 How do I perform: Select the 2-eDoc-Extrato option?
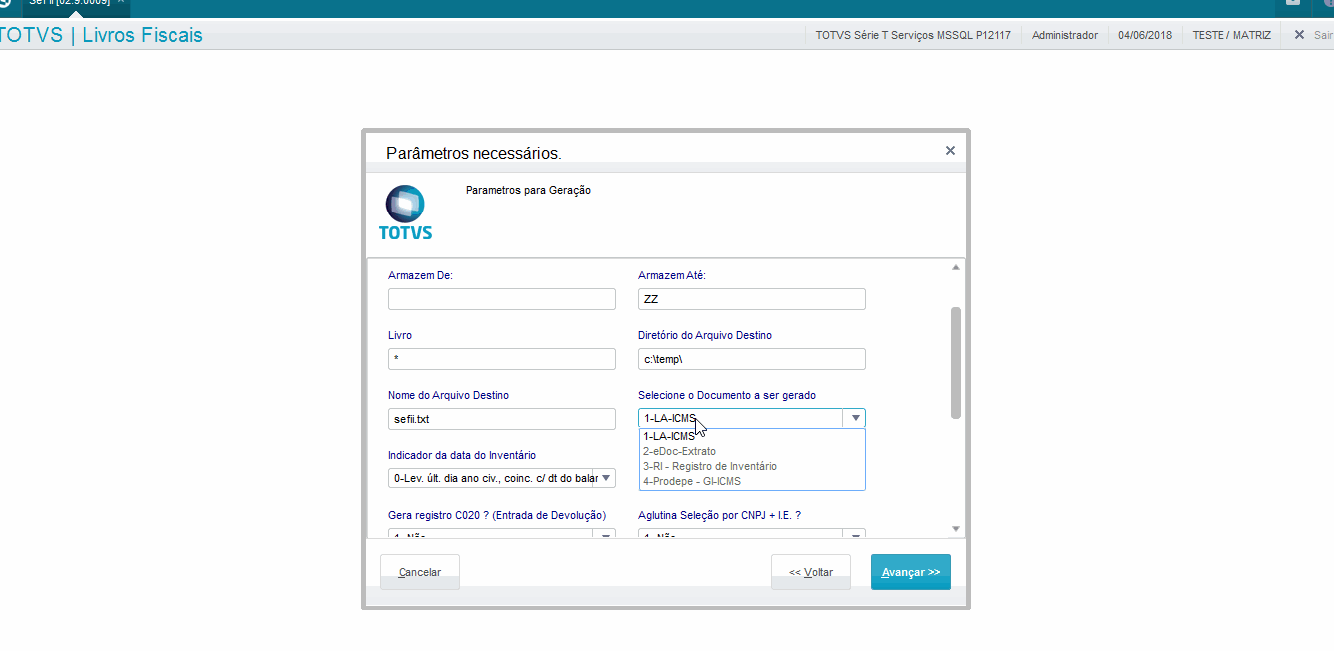[752, 451]
